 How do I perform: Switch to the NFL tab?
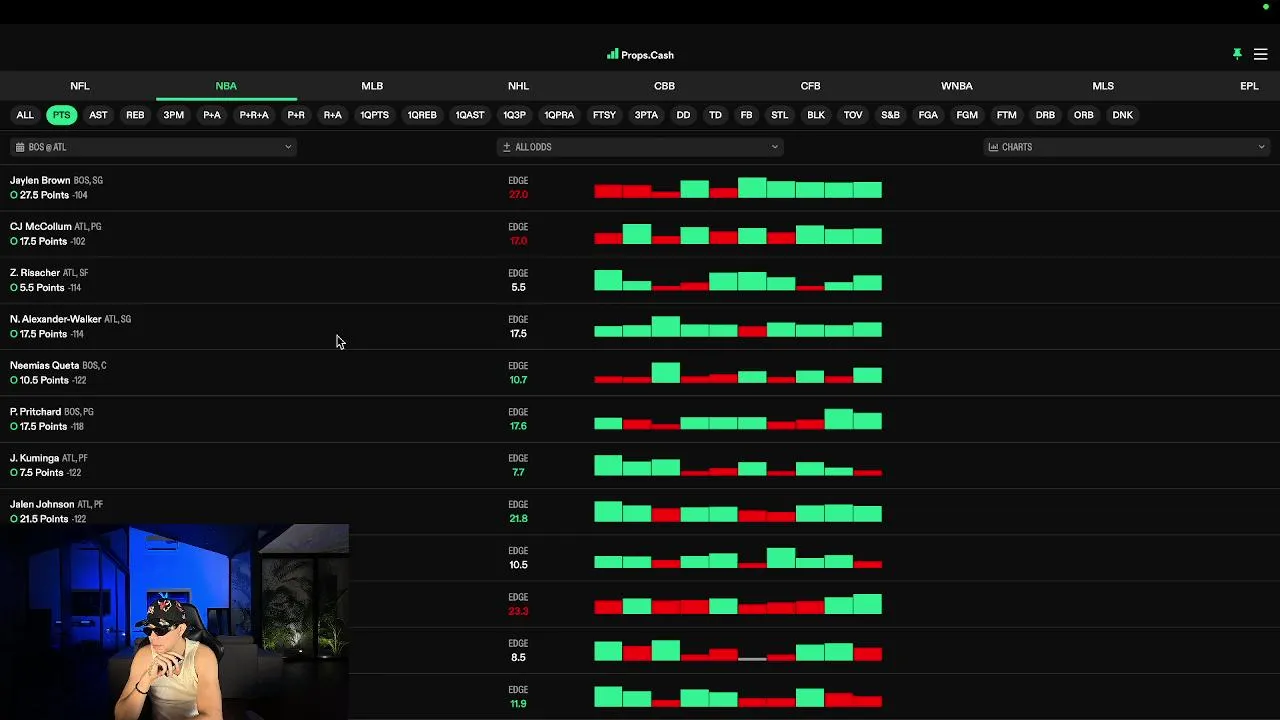(x=80, y=86)
